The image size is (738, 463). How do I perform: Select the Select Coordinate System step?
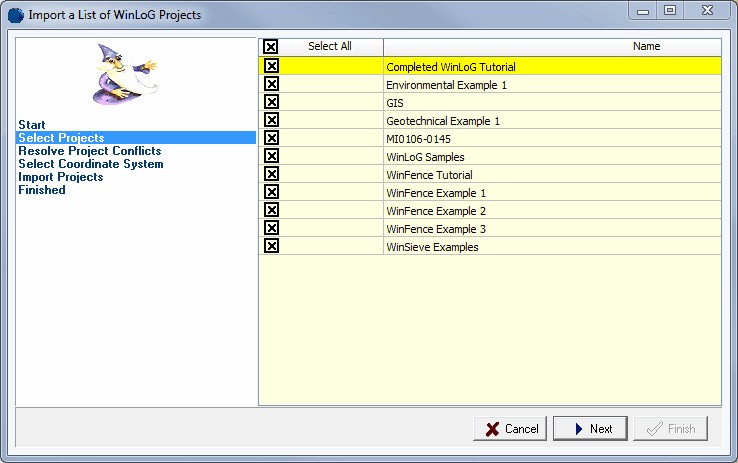[90, 164]
